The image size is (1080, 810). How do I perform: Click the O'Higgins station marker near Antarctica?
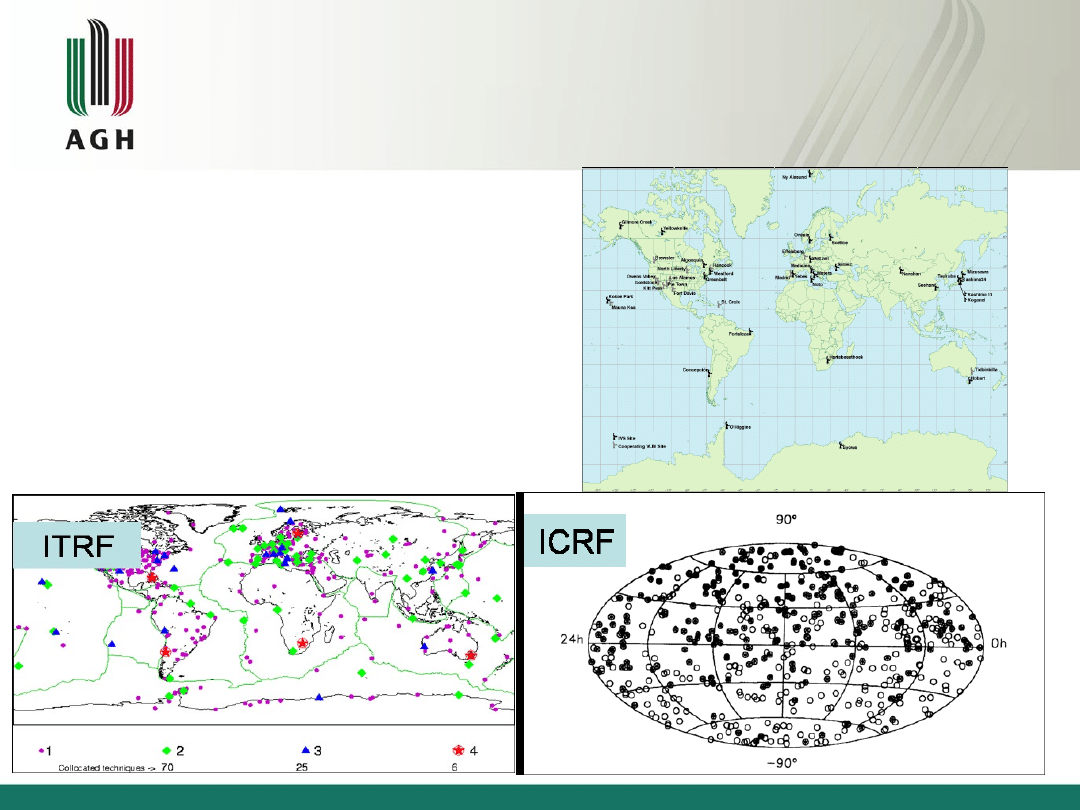click(x=727, y=425)
